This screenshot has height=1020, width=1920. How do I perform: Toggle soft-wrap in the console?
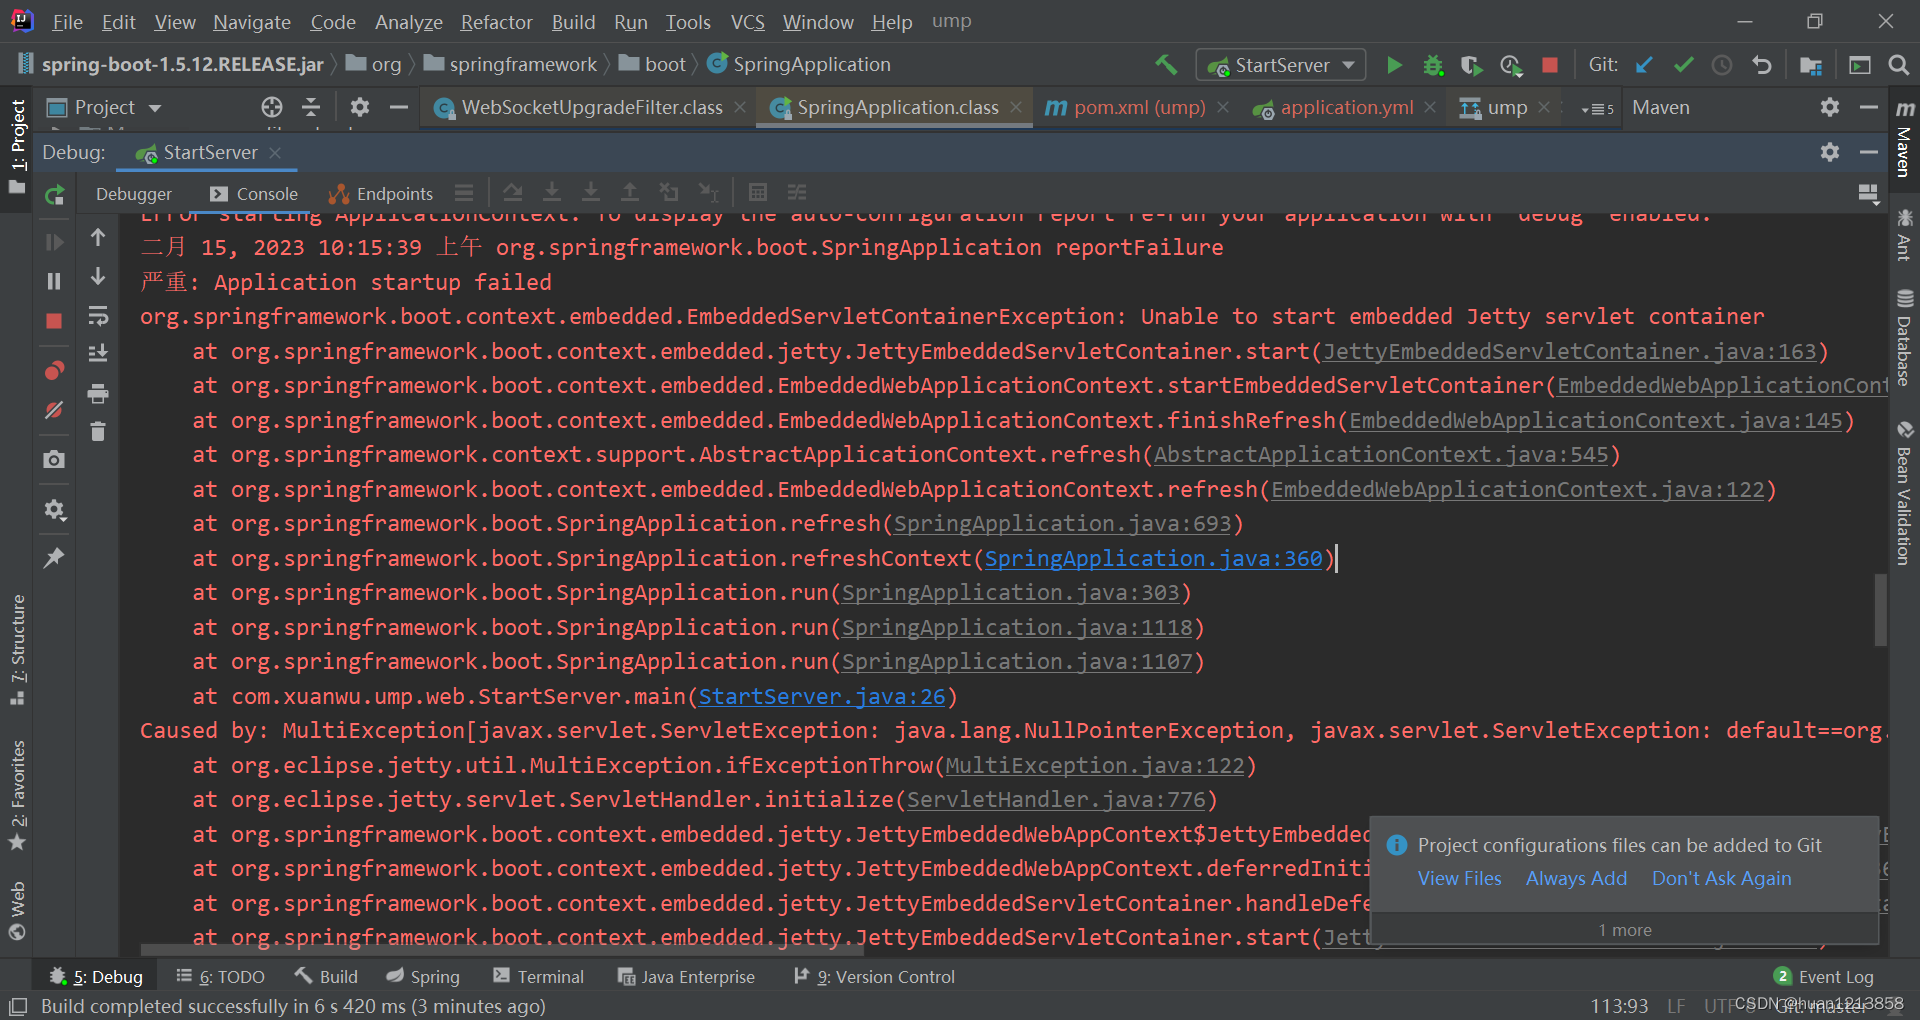tap(98, 316)
